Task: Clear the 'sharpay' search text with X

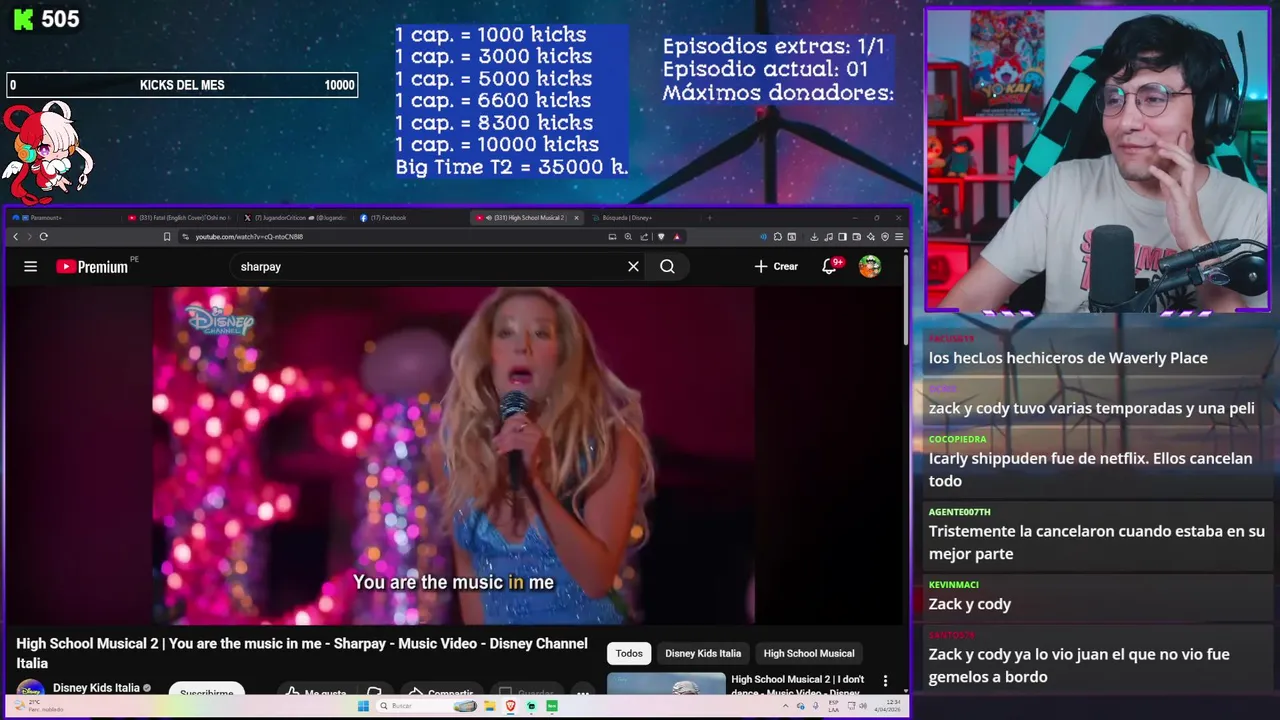Action: [633, 266]
